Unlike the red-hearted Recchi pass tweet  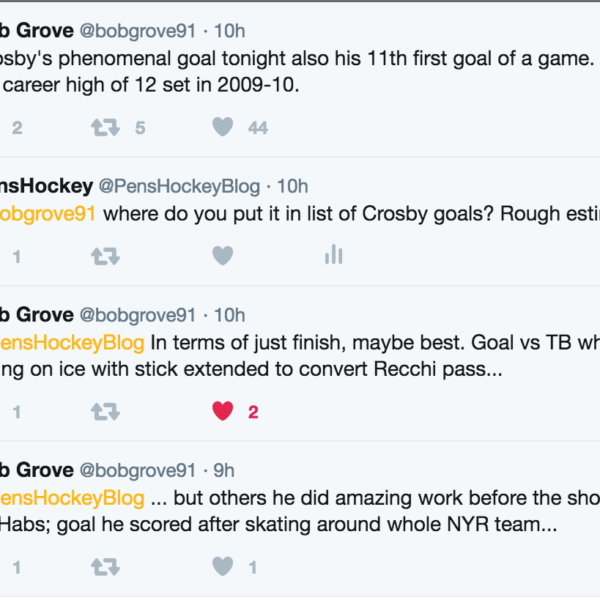click(x=223, y=411)
